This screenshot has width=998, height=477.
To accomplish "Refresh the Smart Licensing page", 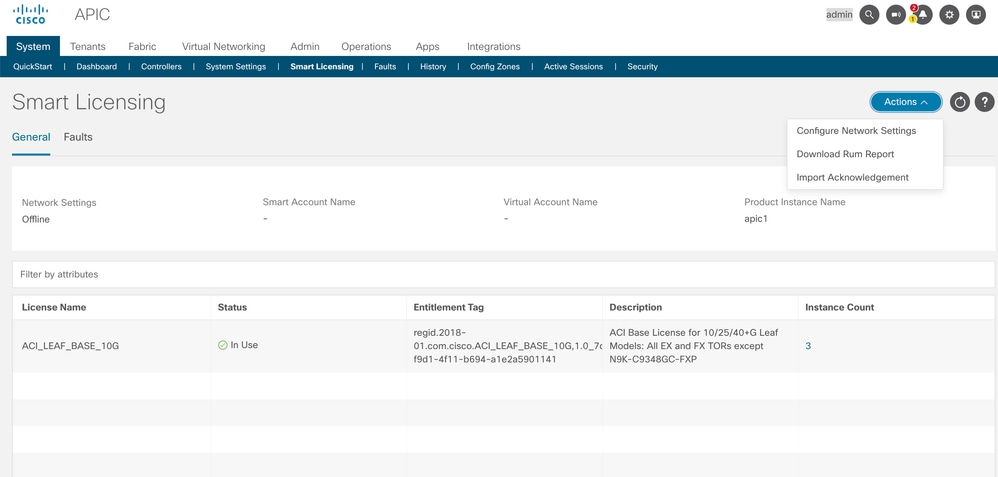I will pyautogui.click(x=960, y=102).
